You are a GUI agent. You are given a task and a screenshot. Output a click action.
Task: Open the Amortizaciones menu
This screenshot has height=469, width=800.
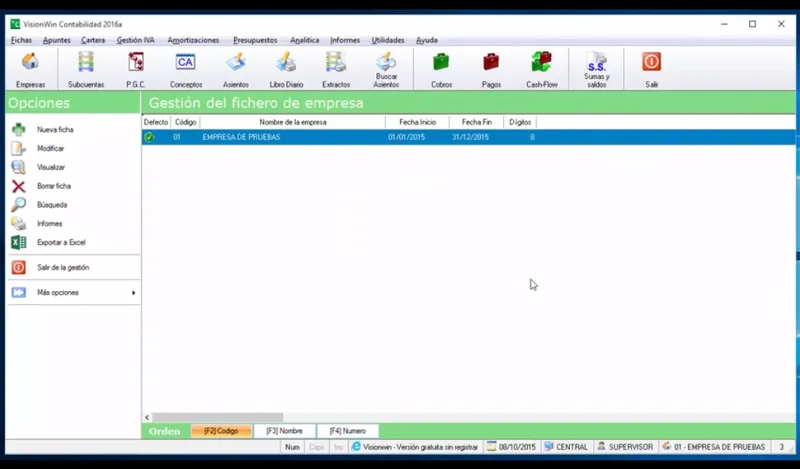pos(193,40)
